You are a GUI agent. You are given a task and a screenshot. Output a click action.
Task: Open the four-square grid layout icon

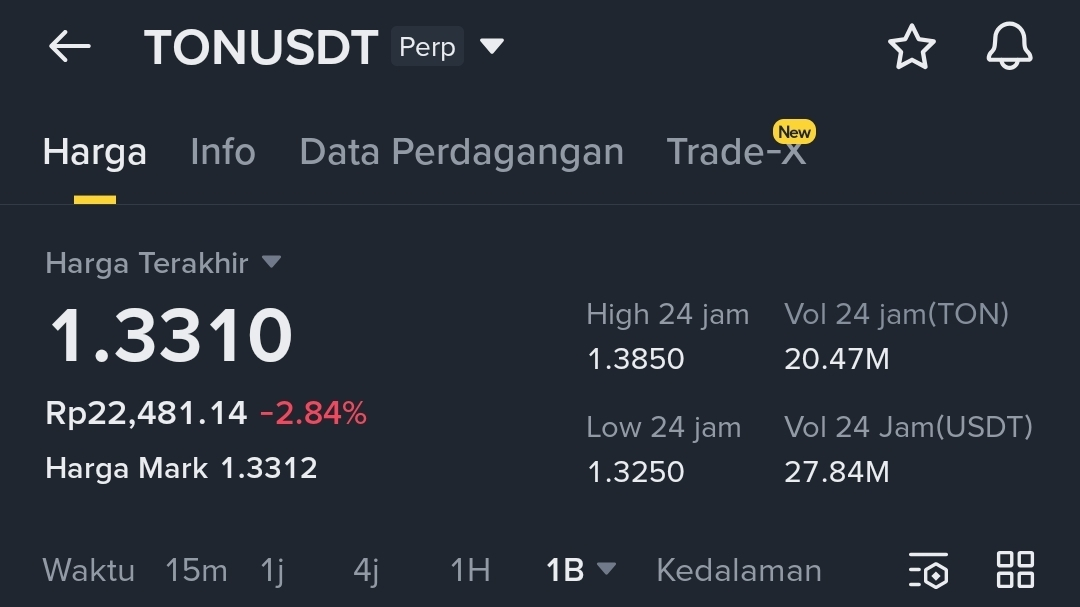[x=1015, y=570]
